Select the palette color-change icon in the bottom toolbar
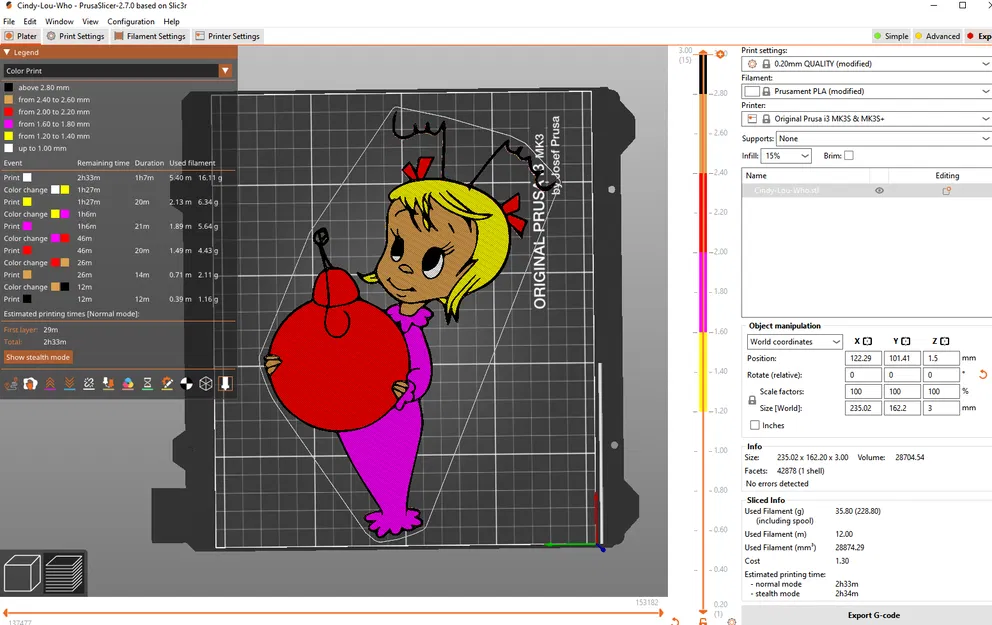Image resolution: width=992 pixels, height=625 pixels. [126, 383]
